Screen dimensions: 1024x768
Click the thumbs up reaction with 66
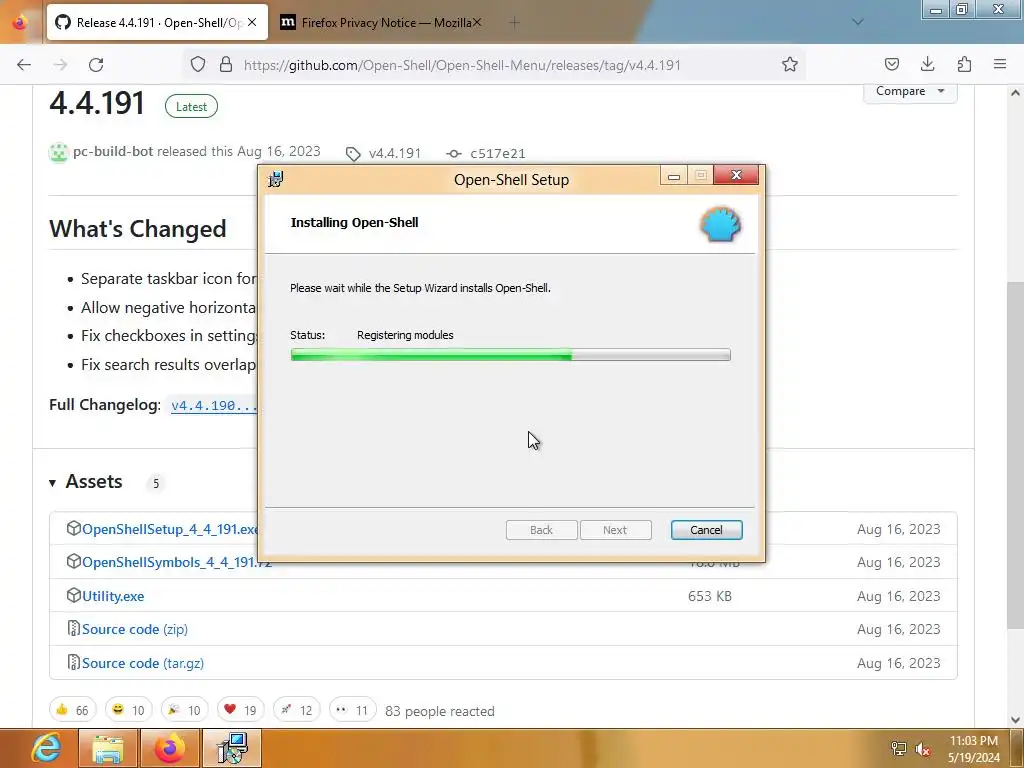click(x=72, y=710)
